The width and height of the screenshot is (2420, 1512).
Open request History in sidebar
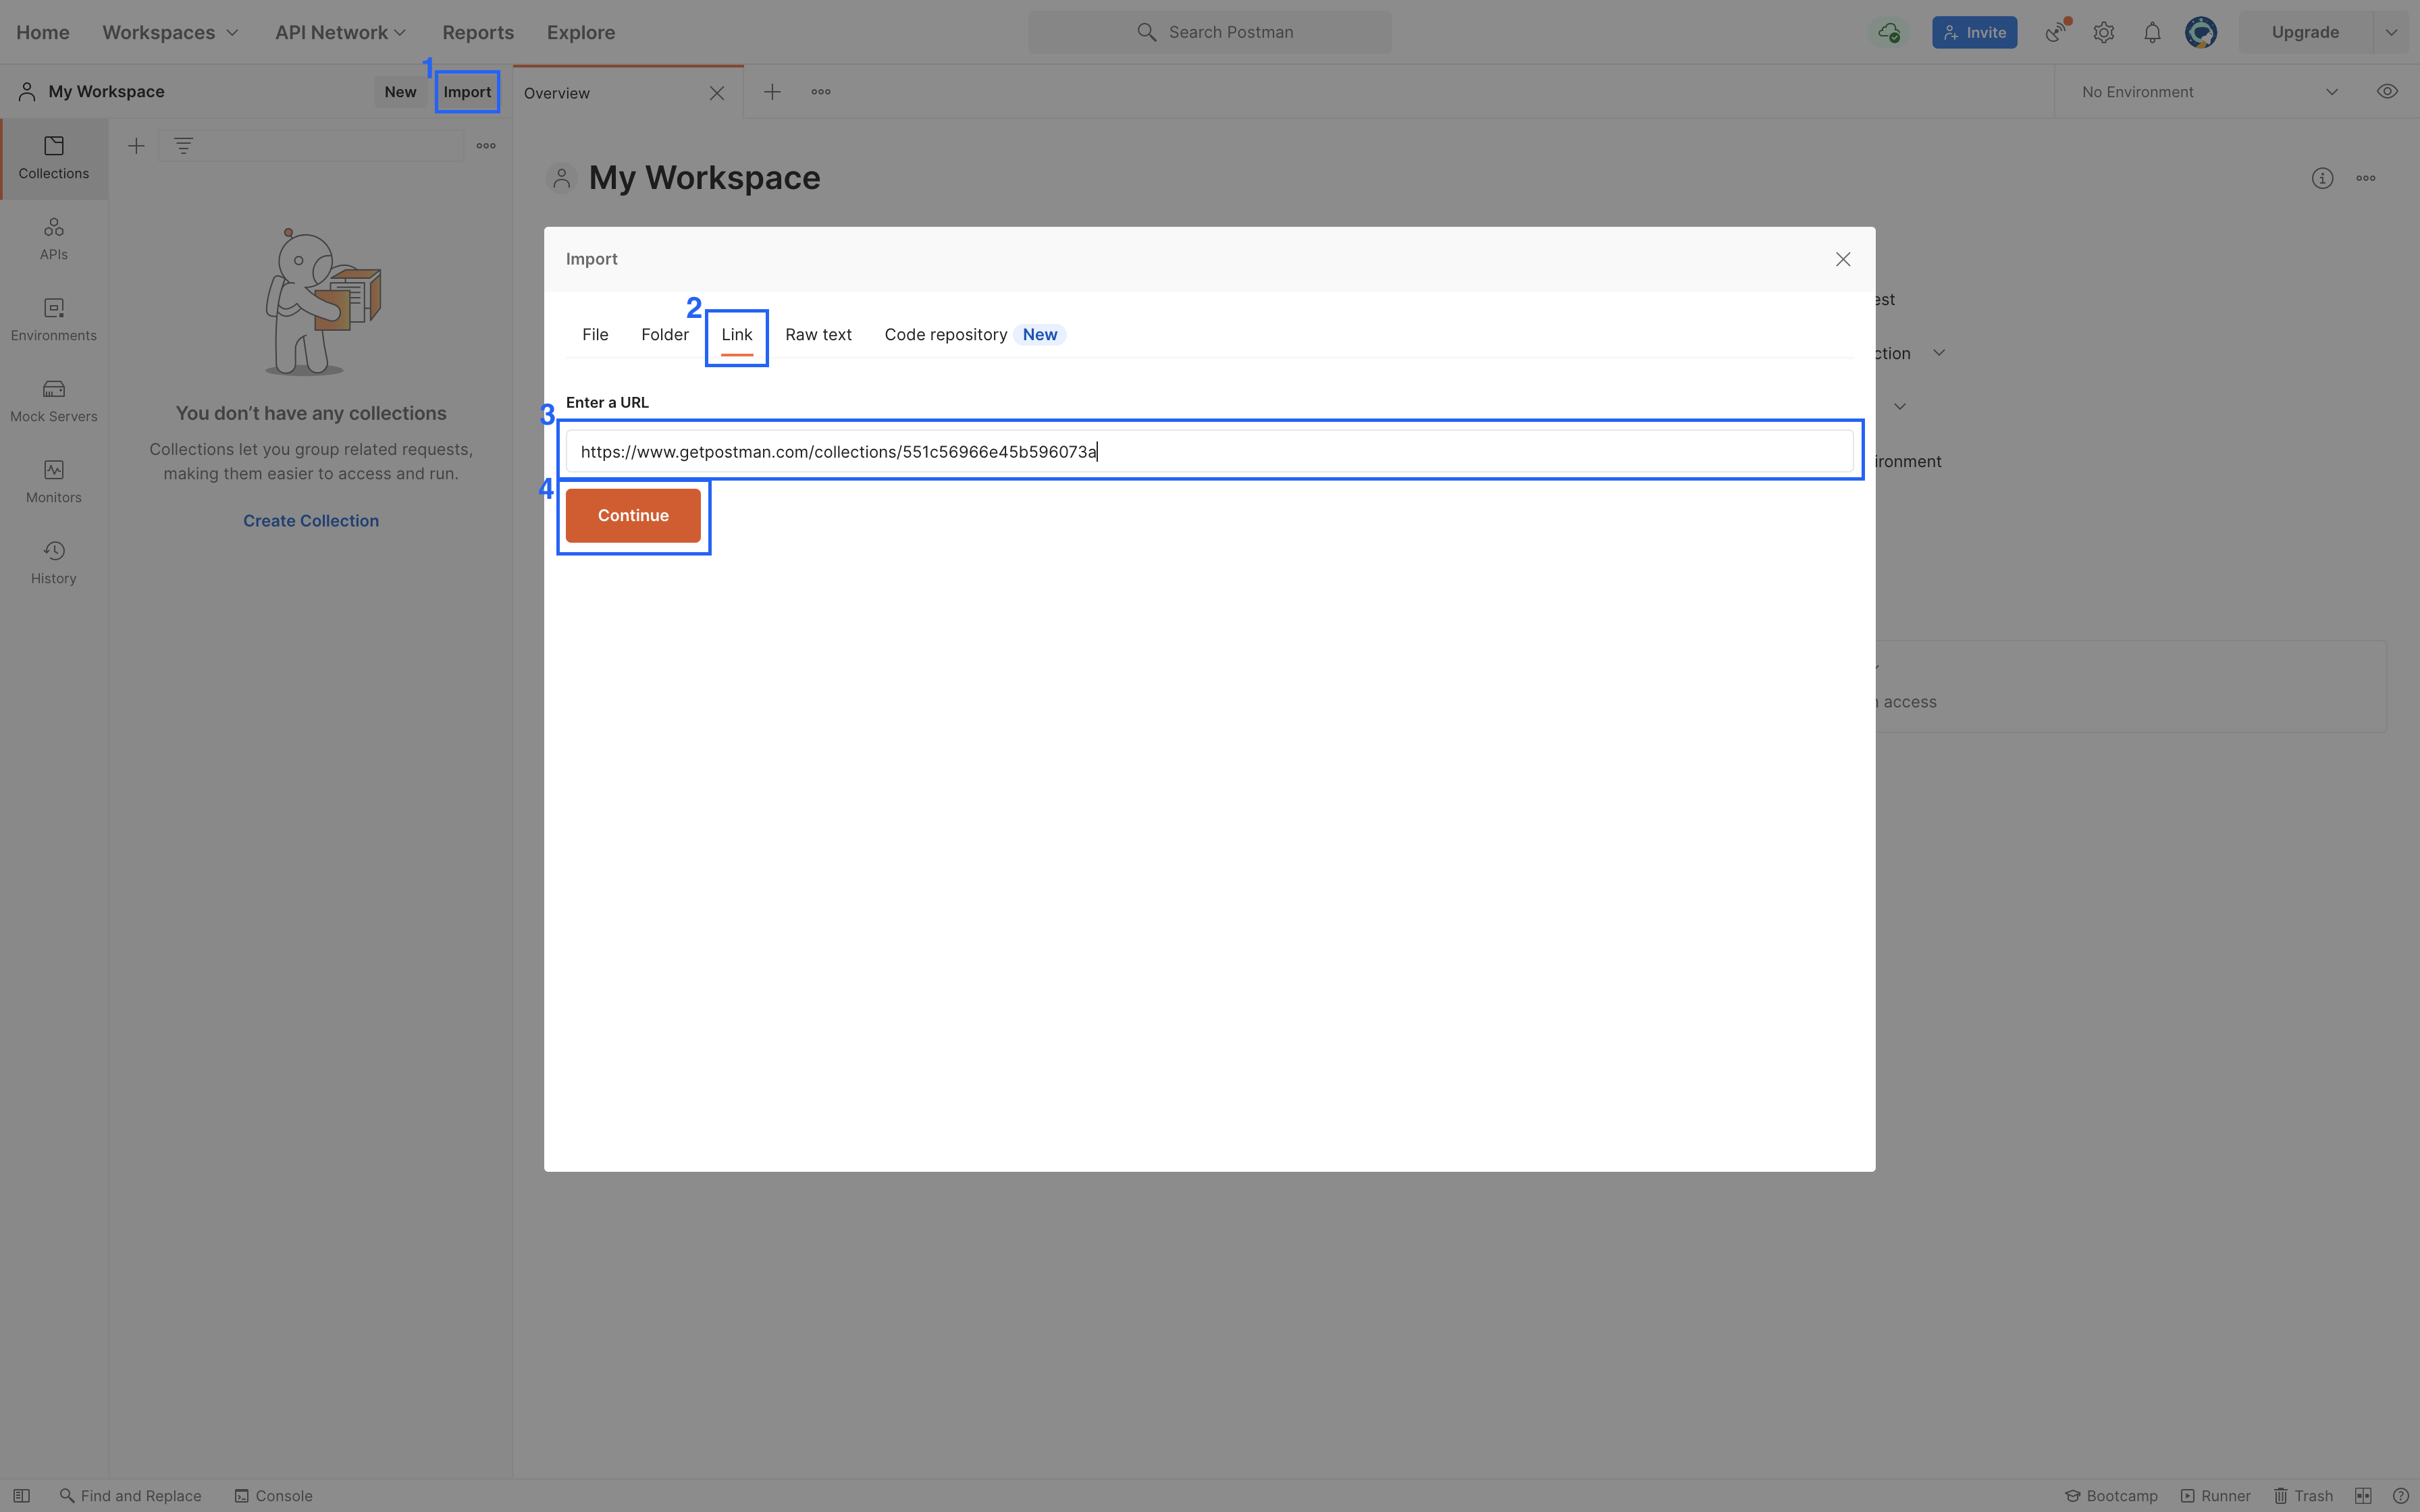point(54,563)
